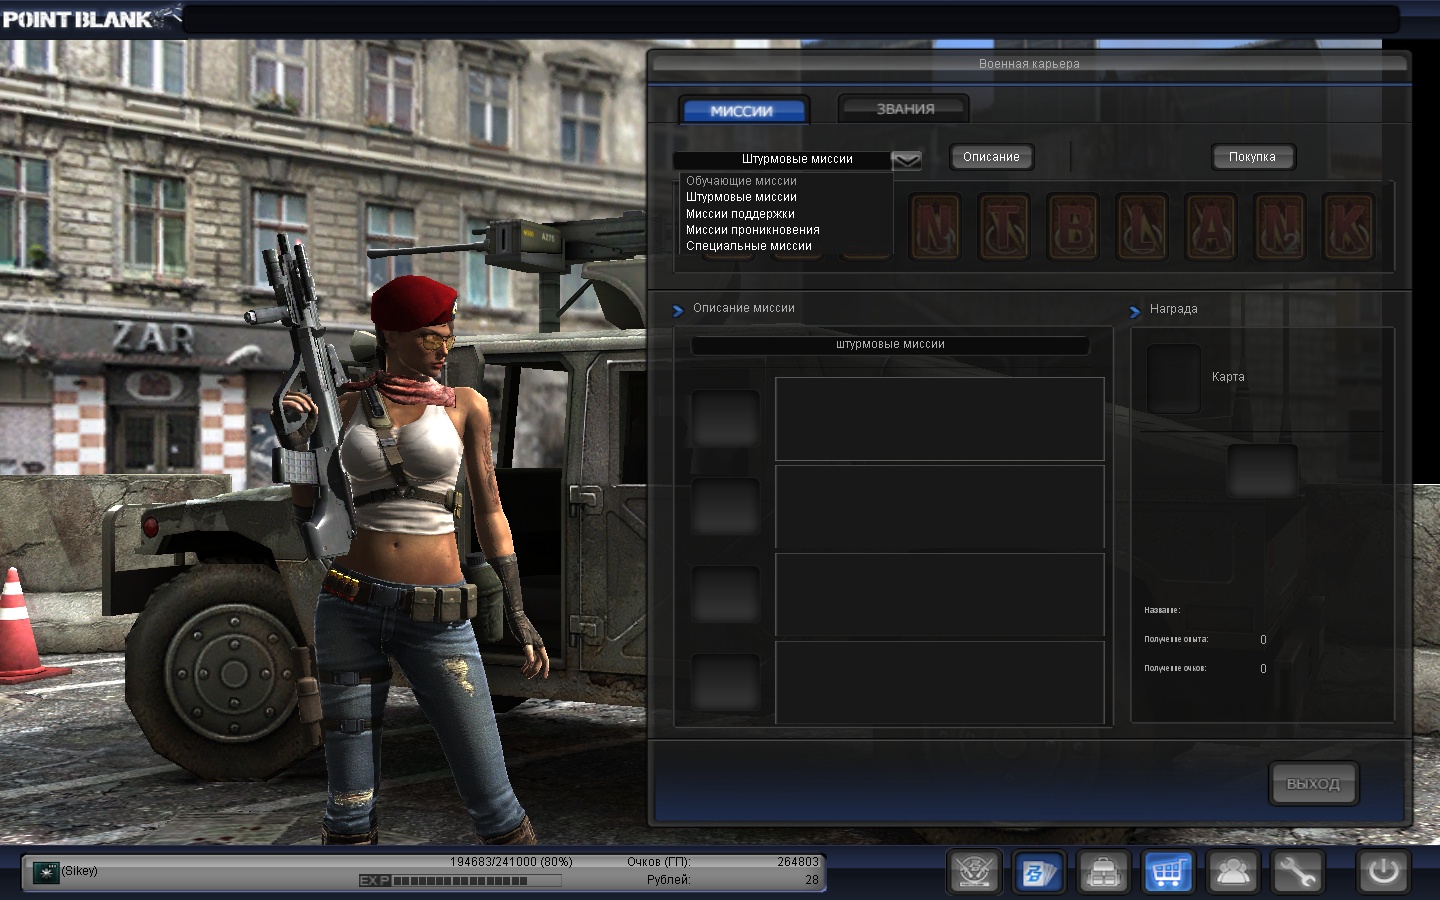Select the K mission card
Image resolution: width=1440 pixels, height=900 pixels.
pos(1349,227)
